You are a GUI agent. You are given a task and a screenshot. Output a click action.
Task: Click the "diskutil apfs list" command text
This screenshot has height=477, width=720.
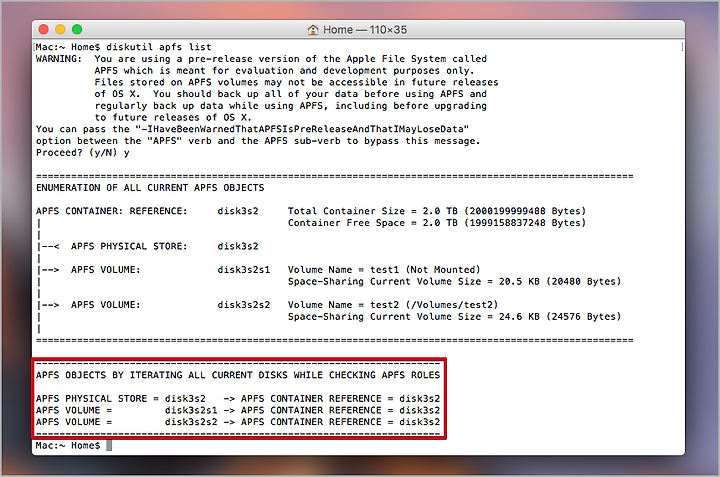click(x=158, y=47)
